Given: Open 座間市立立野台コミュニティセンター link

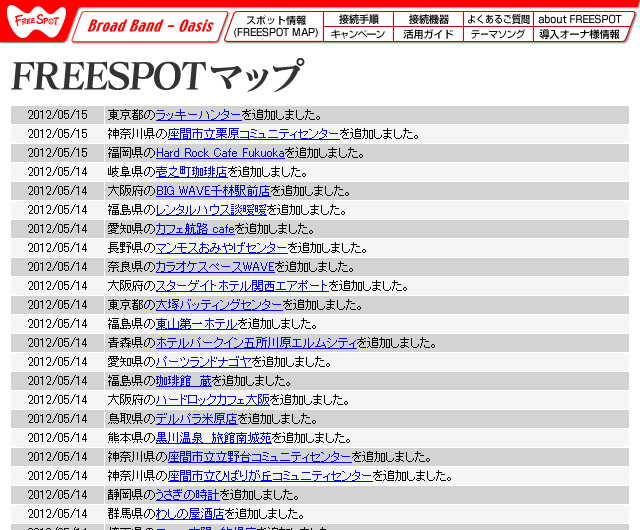Looking at the screenshot, I should pos(260,457).
